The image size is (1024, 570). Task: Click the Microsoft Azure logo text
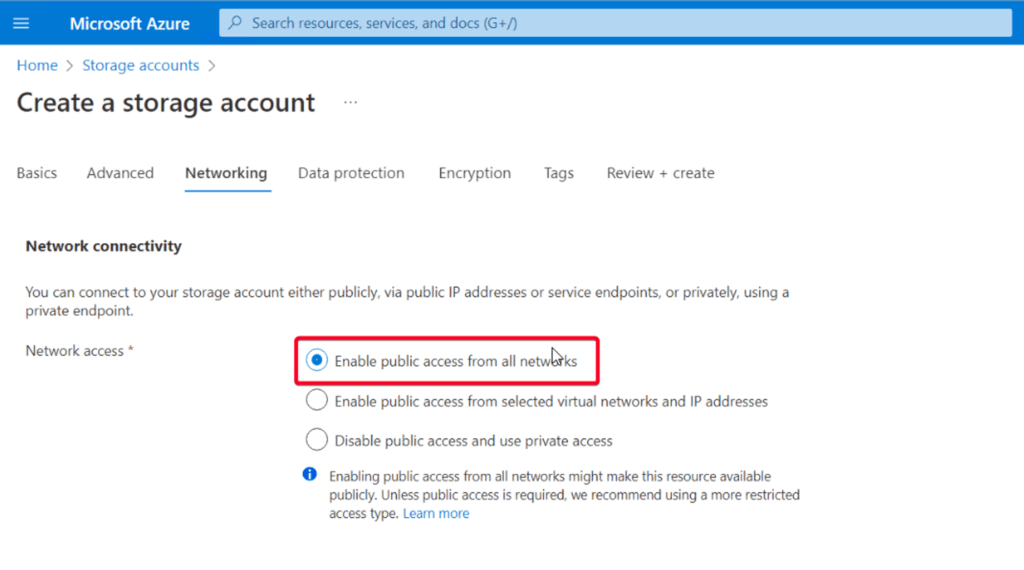[x=129, y=24]
